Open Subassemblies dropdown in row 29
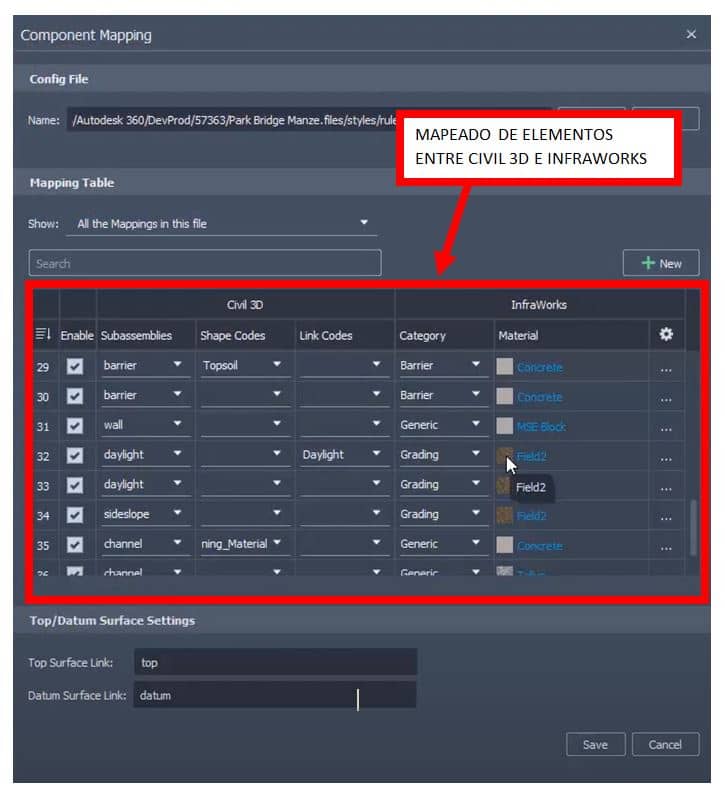Screen dimensions: 725x790 (146, 365)
